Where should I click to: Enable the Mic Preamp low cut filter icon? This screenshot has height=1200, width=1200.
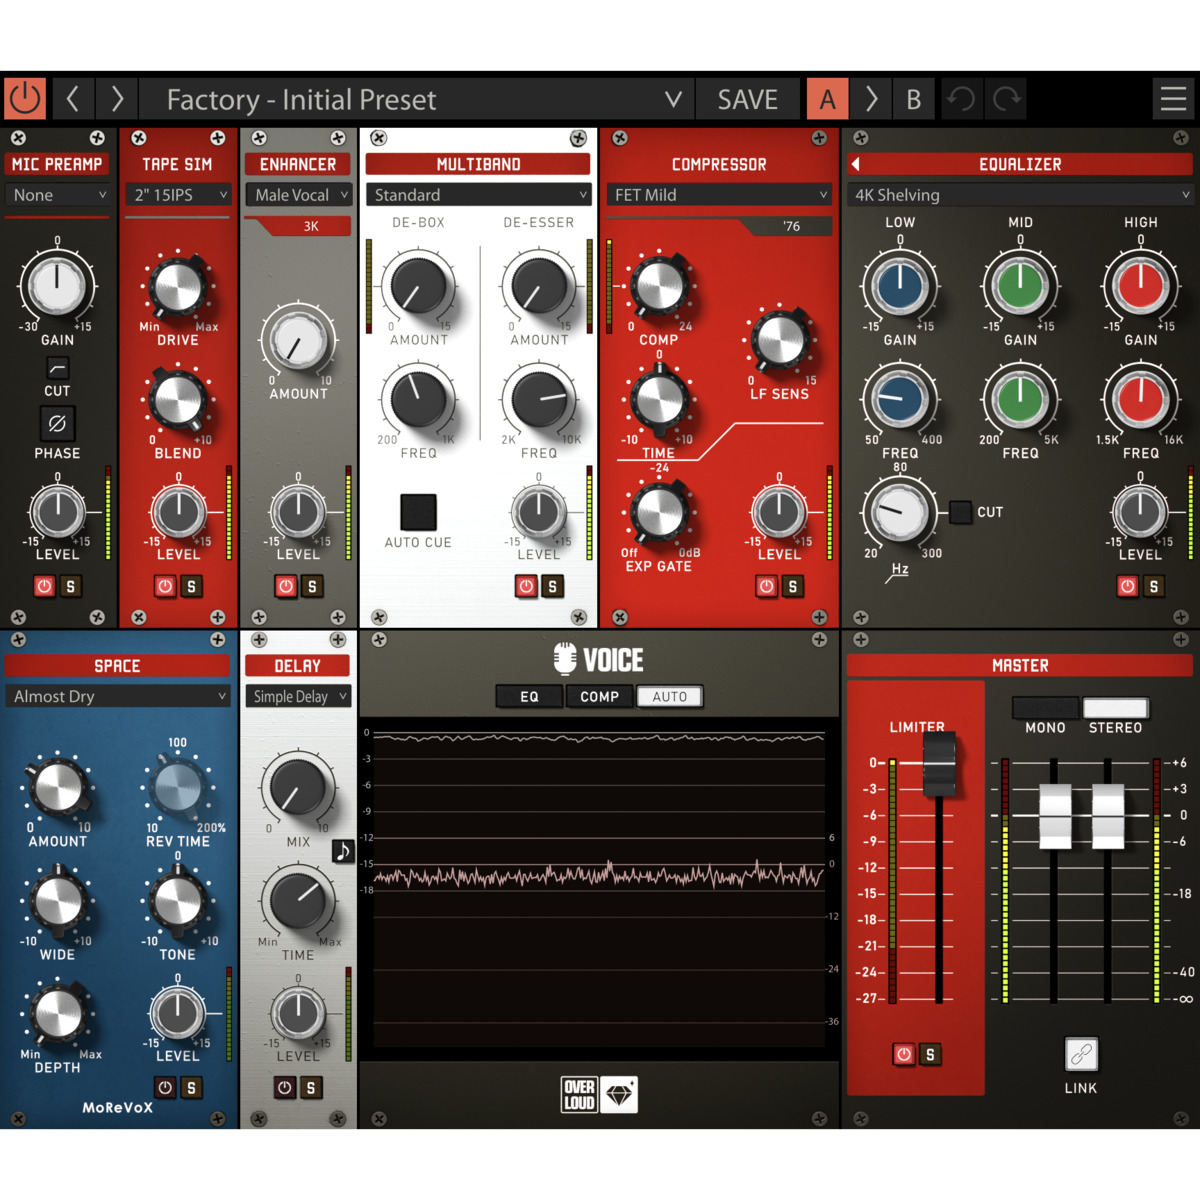click(x=57, y=368)
